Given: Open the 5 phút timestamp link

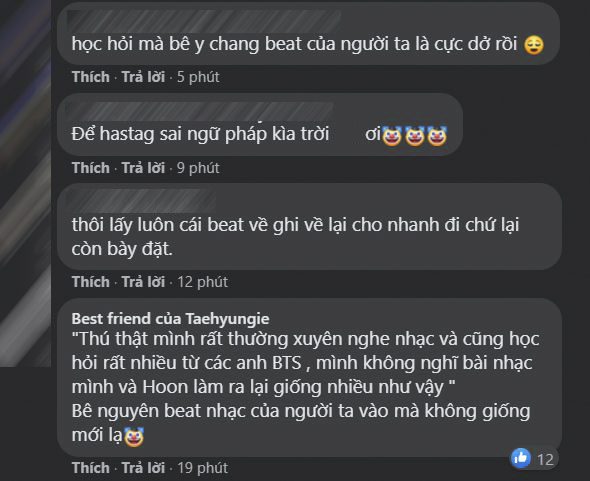Looking at the screenshot, I should point(198,77).
